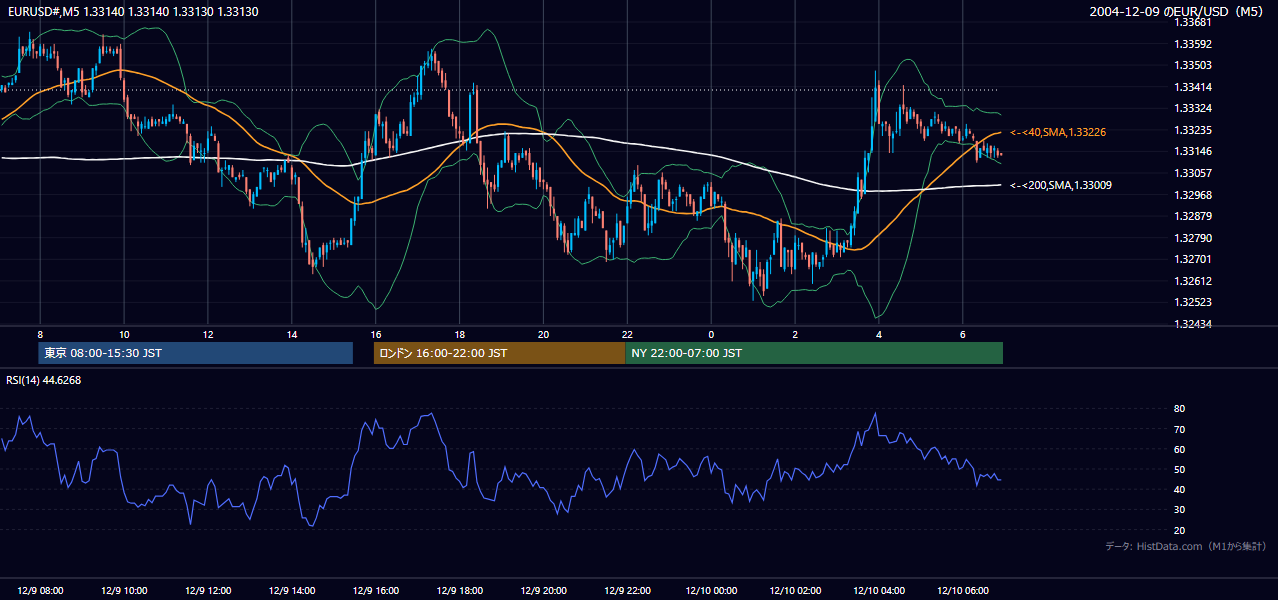Click price axis value 1.33057
1278x600 pixels.
pos(1193,173)
